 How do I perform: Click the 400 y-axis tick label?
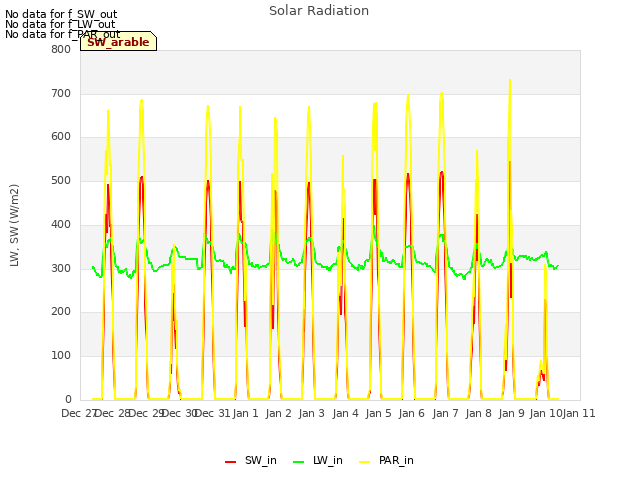point(61,224)
